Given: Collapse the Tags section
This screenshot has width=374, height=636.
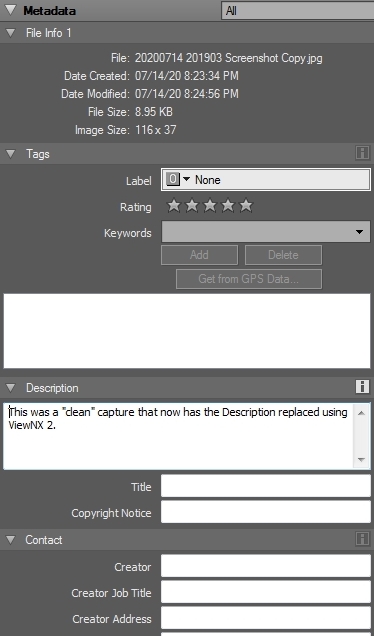Looking at the screenshot, I should (11, 154).
